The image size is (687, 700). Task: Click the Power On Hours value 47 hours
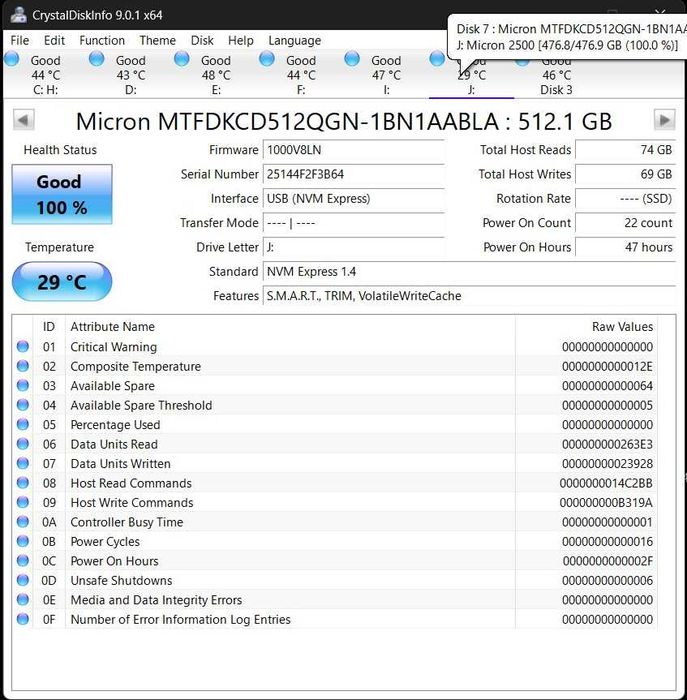(625, 247)
